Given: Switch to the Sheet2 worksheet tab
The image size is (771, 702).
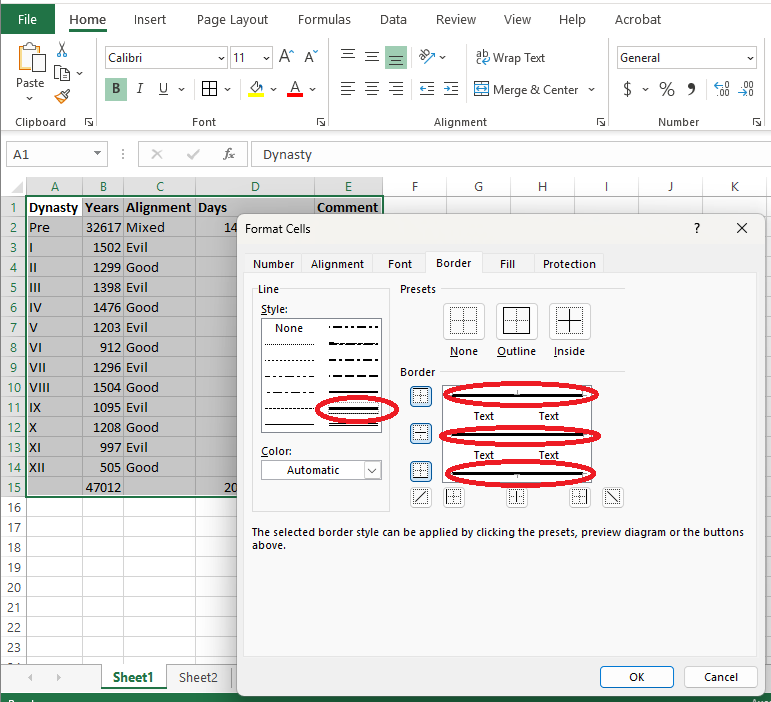Looking at the screenshot, I should 198,677.
